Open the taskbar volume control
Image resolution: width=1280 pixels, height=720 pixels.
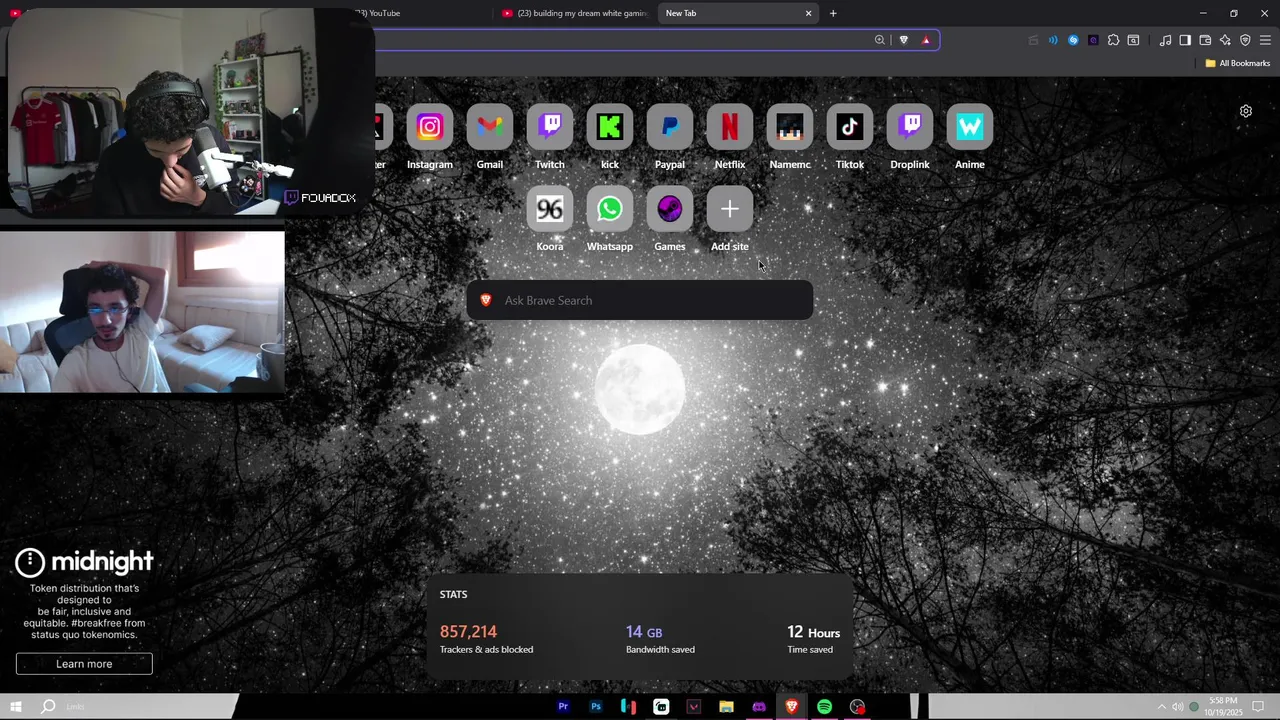(x=1177, y=707)
